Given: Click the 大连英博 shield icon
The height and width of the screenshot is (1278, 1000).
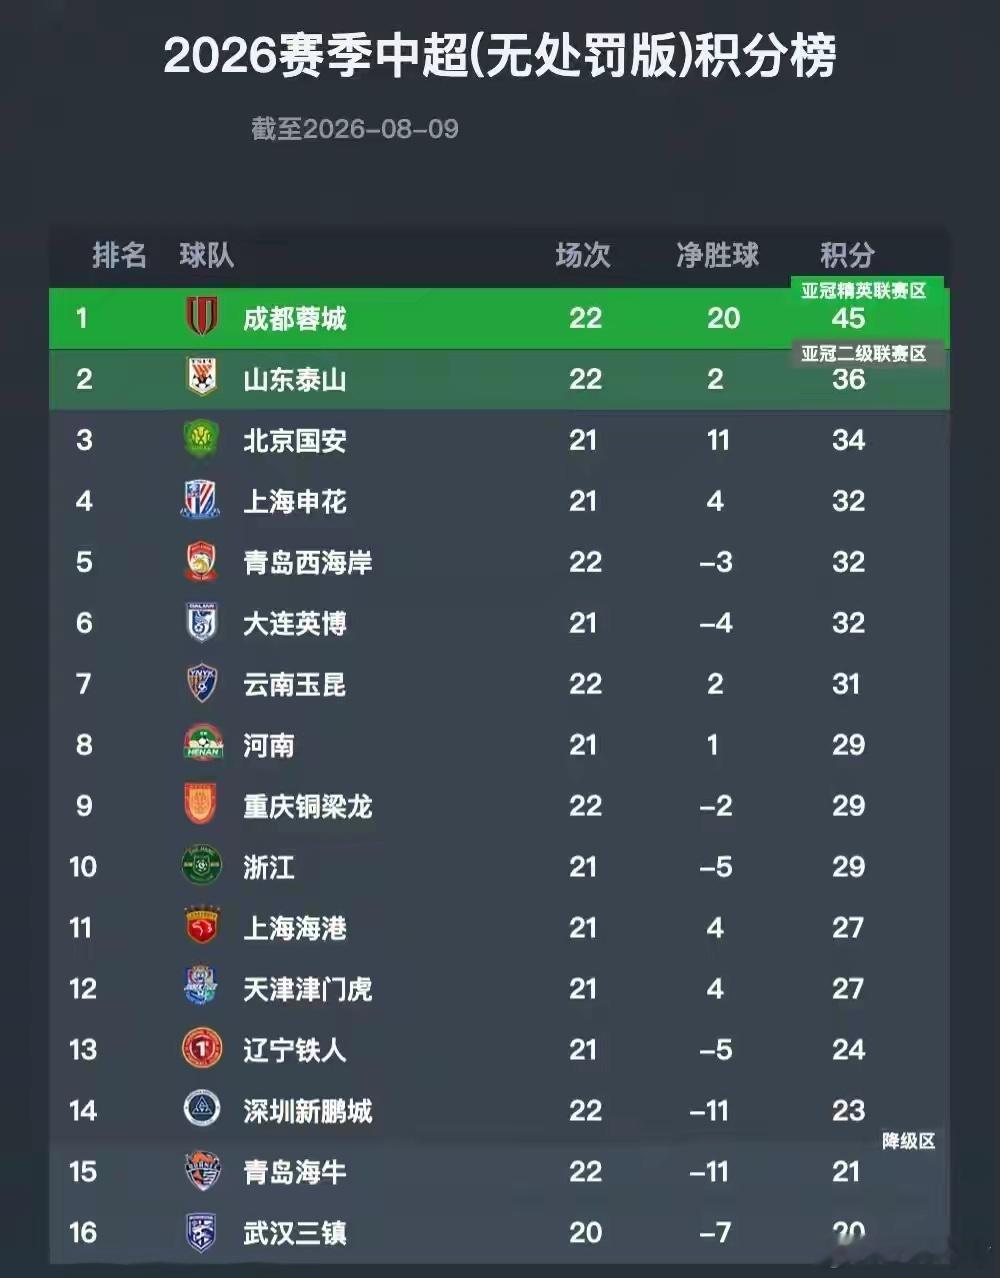Looking at the screenshot, I should pos(202,622).
